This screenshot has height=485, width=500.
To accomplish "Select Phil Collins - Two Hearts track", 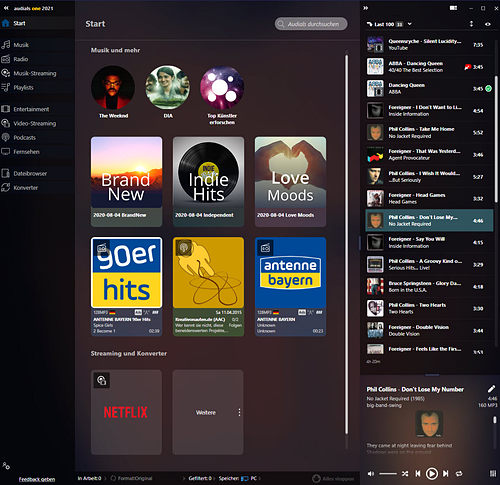I will (429, 309).
